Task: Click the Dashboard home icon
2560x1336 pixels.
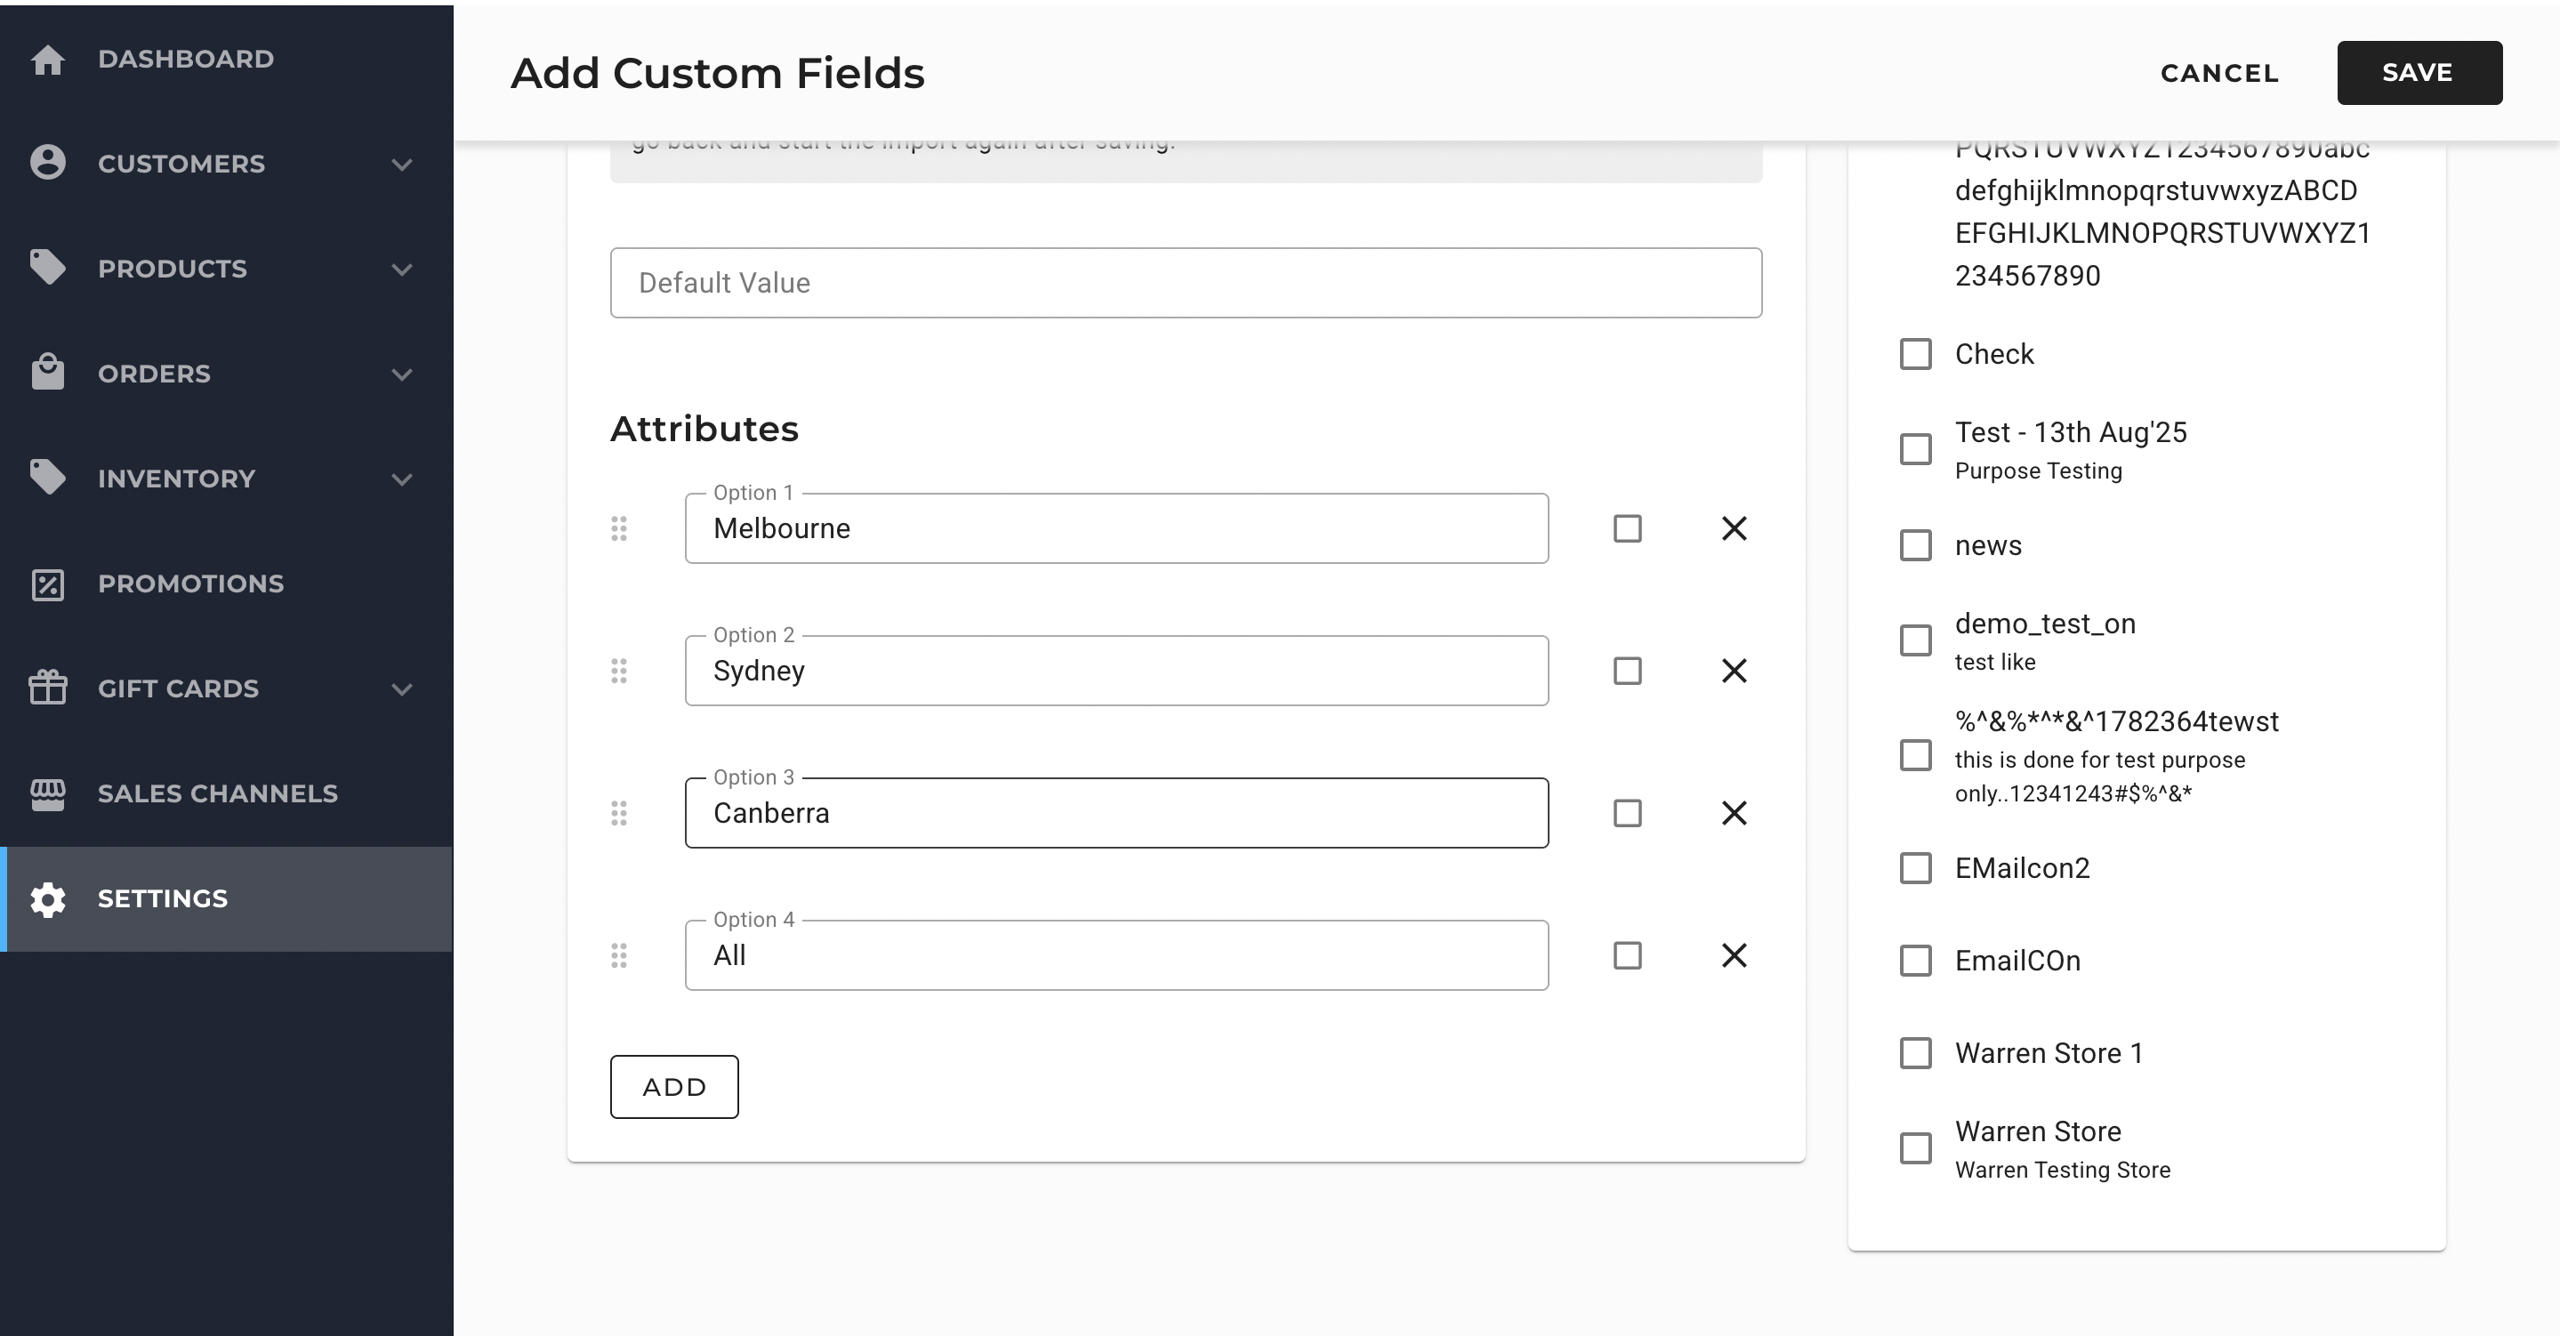Action: [47, 60]
